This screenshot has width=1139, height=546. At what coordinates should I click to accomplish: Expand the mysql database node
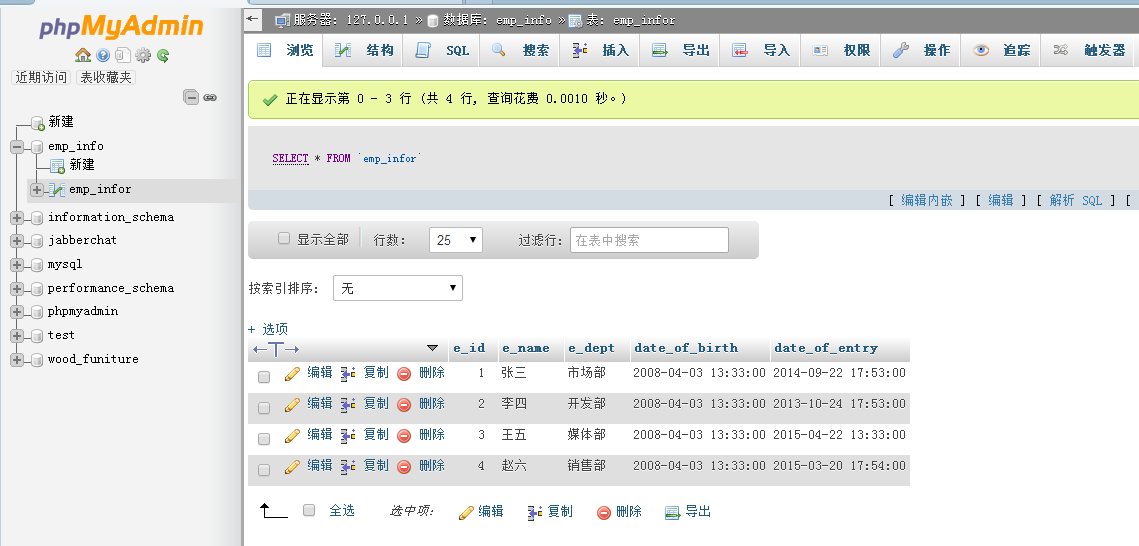coord(17,265)
